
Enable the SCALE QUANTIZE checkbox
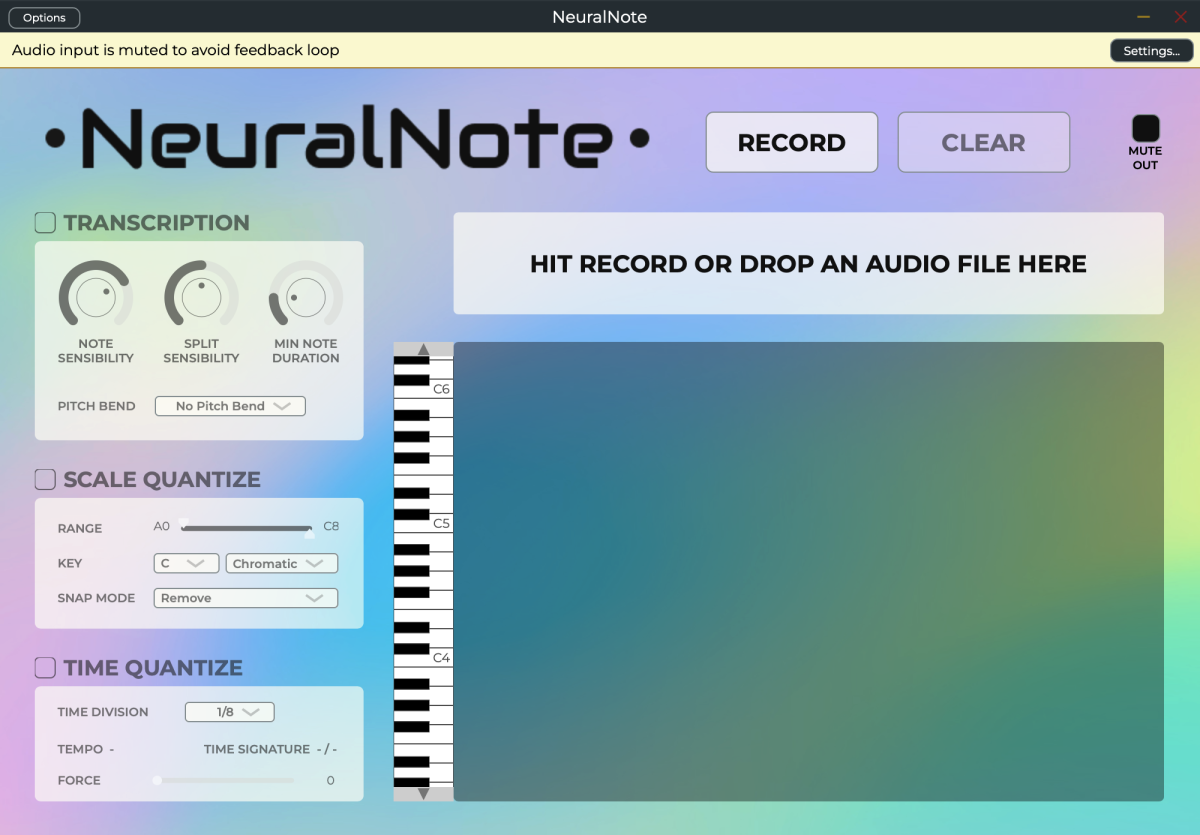(x=45, y=479)
